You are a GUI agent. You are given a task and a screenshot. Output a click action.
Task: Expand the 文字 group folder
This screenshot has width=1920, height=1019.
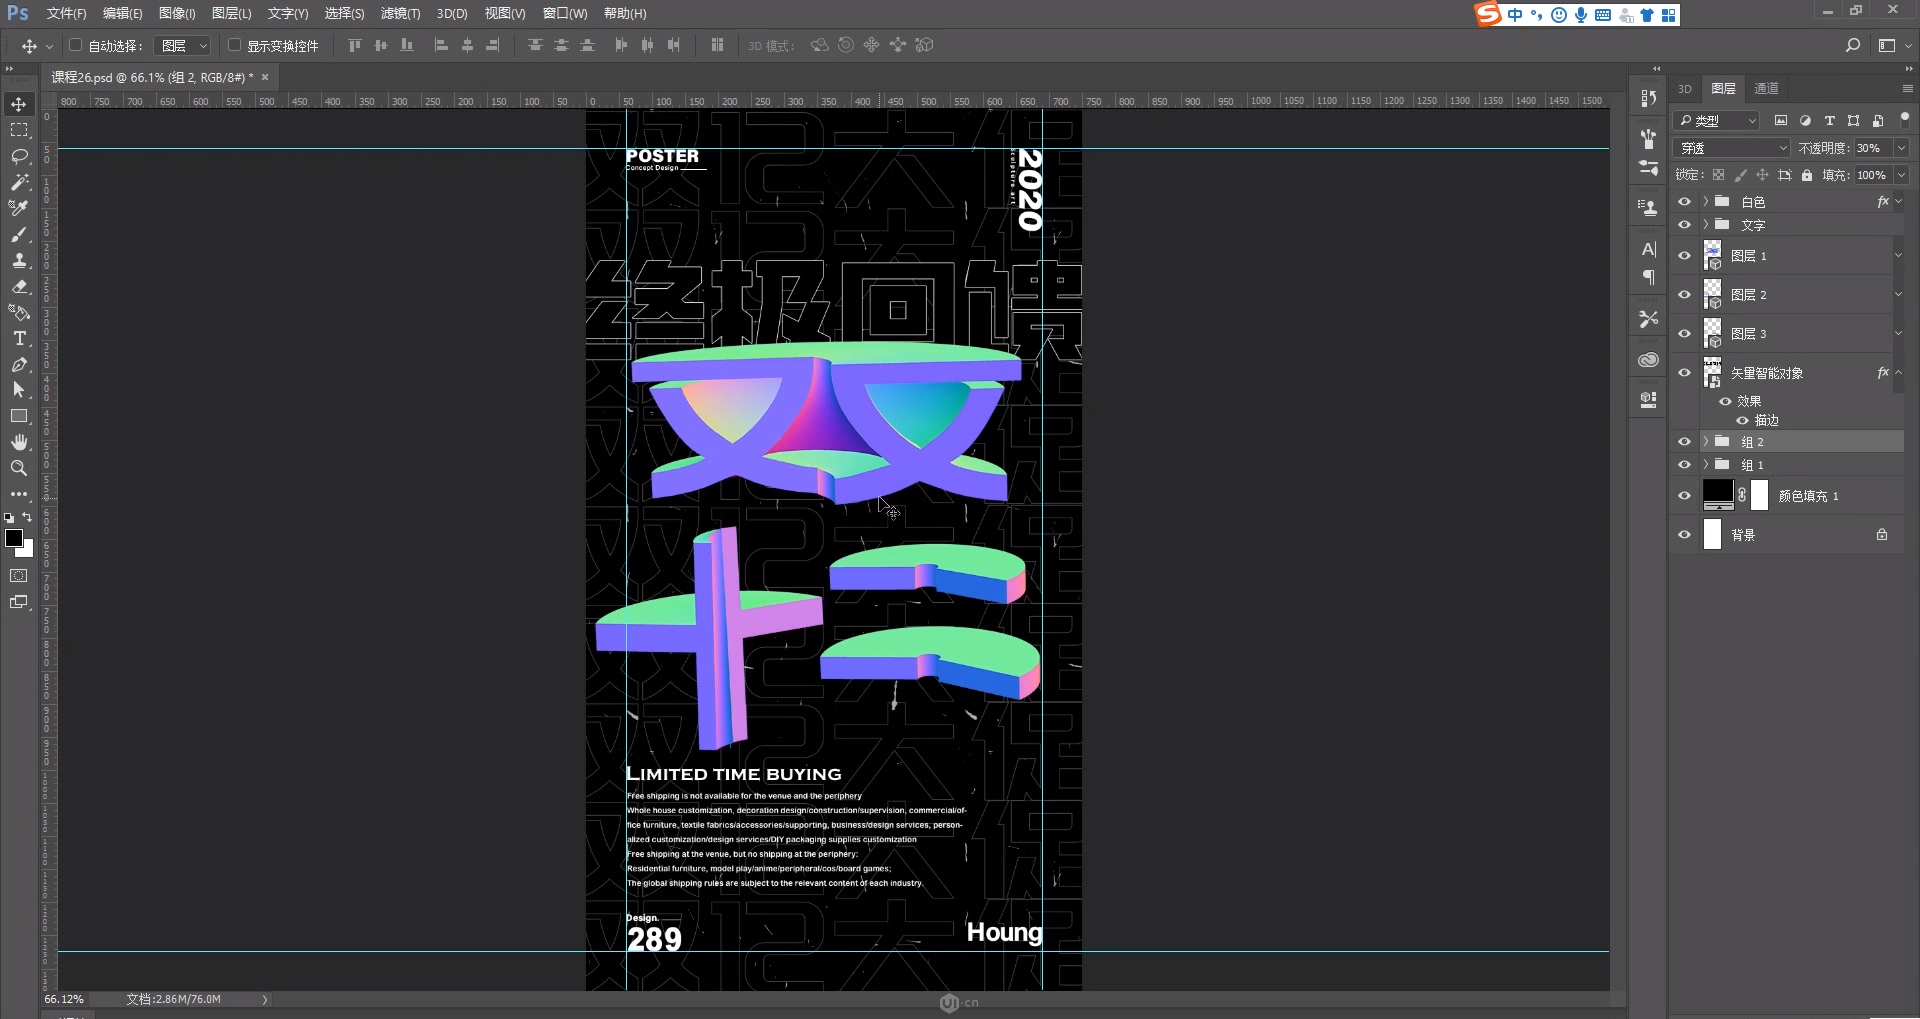point(1706,225)
